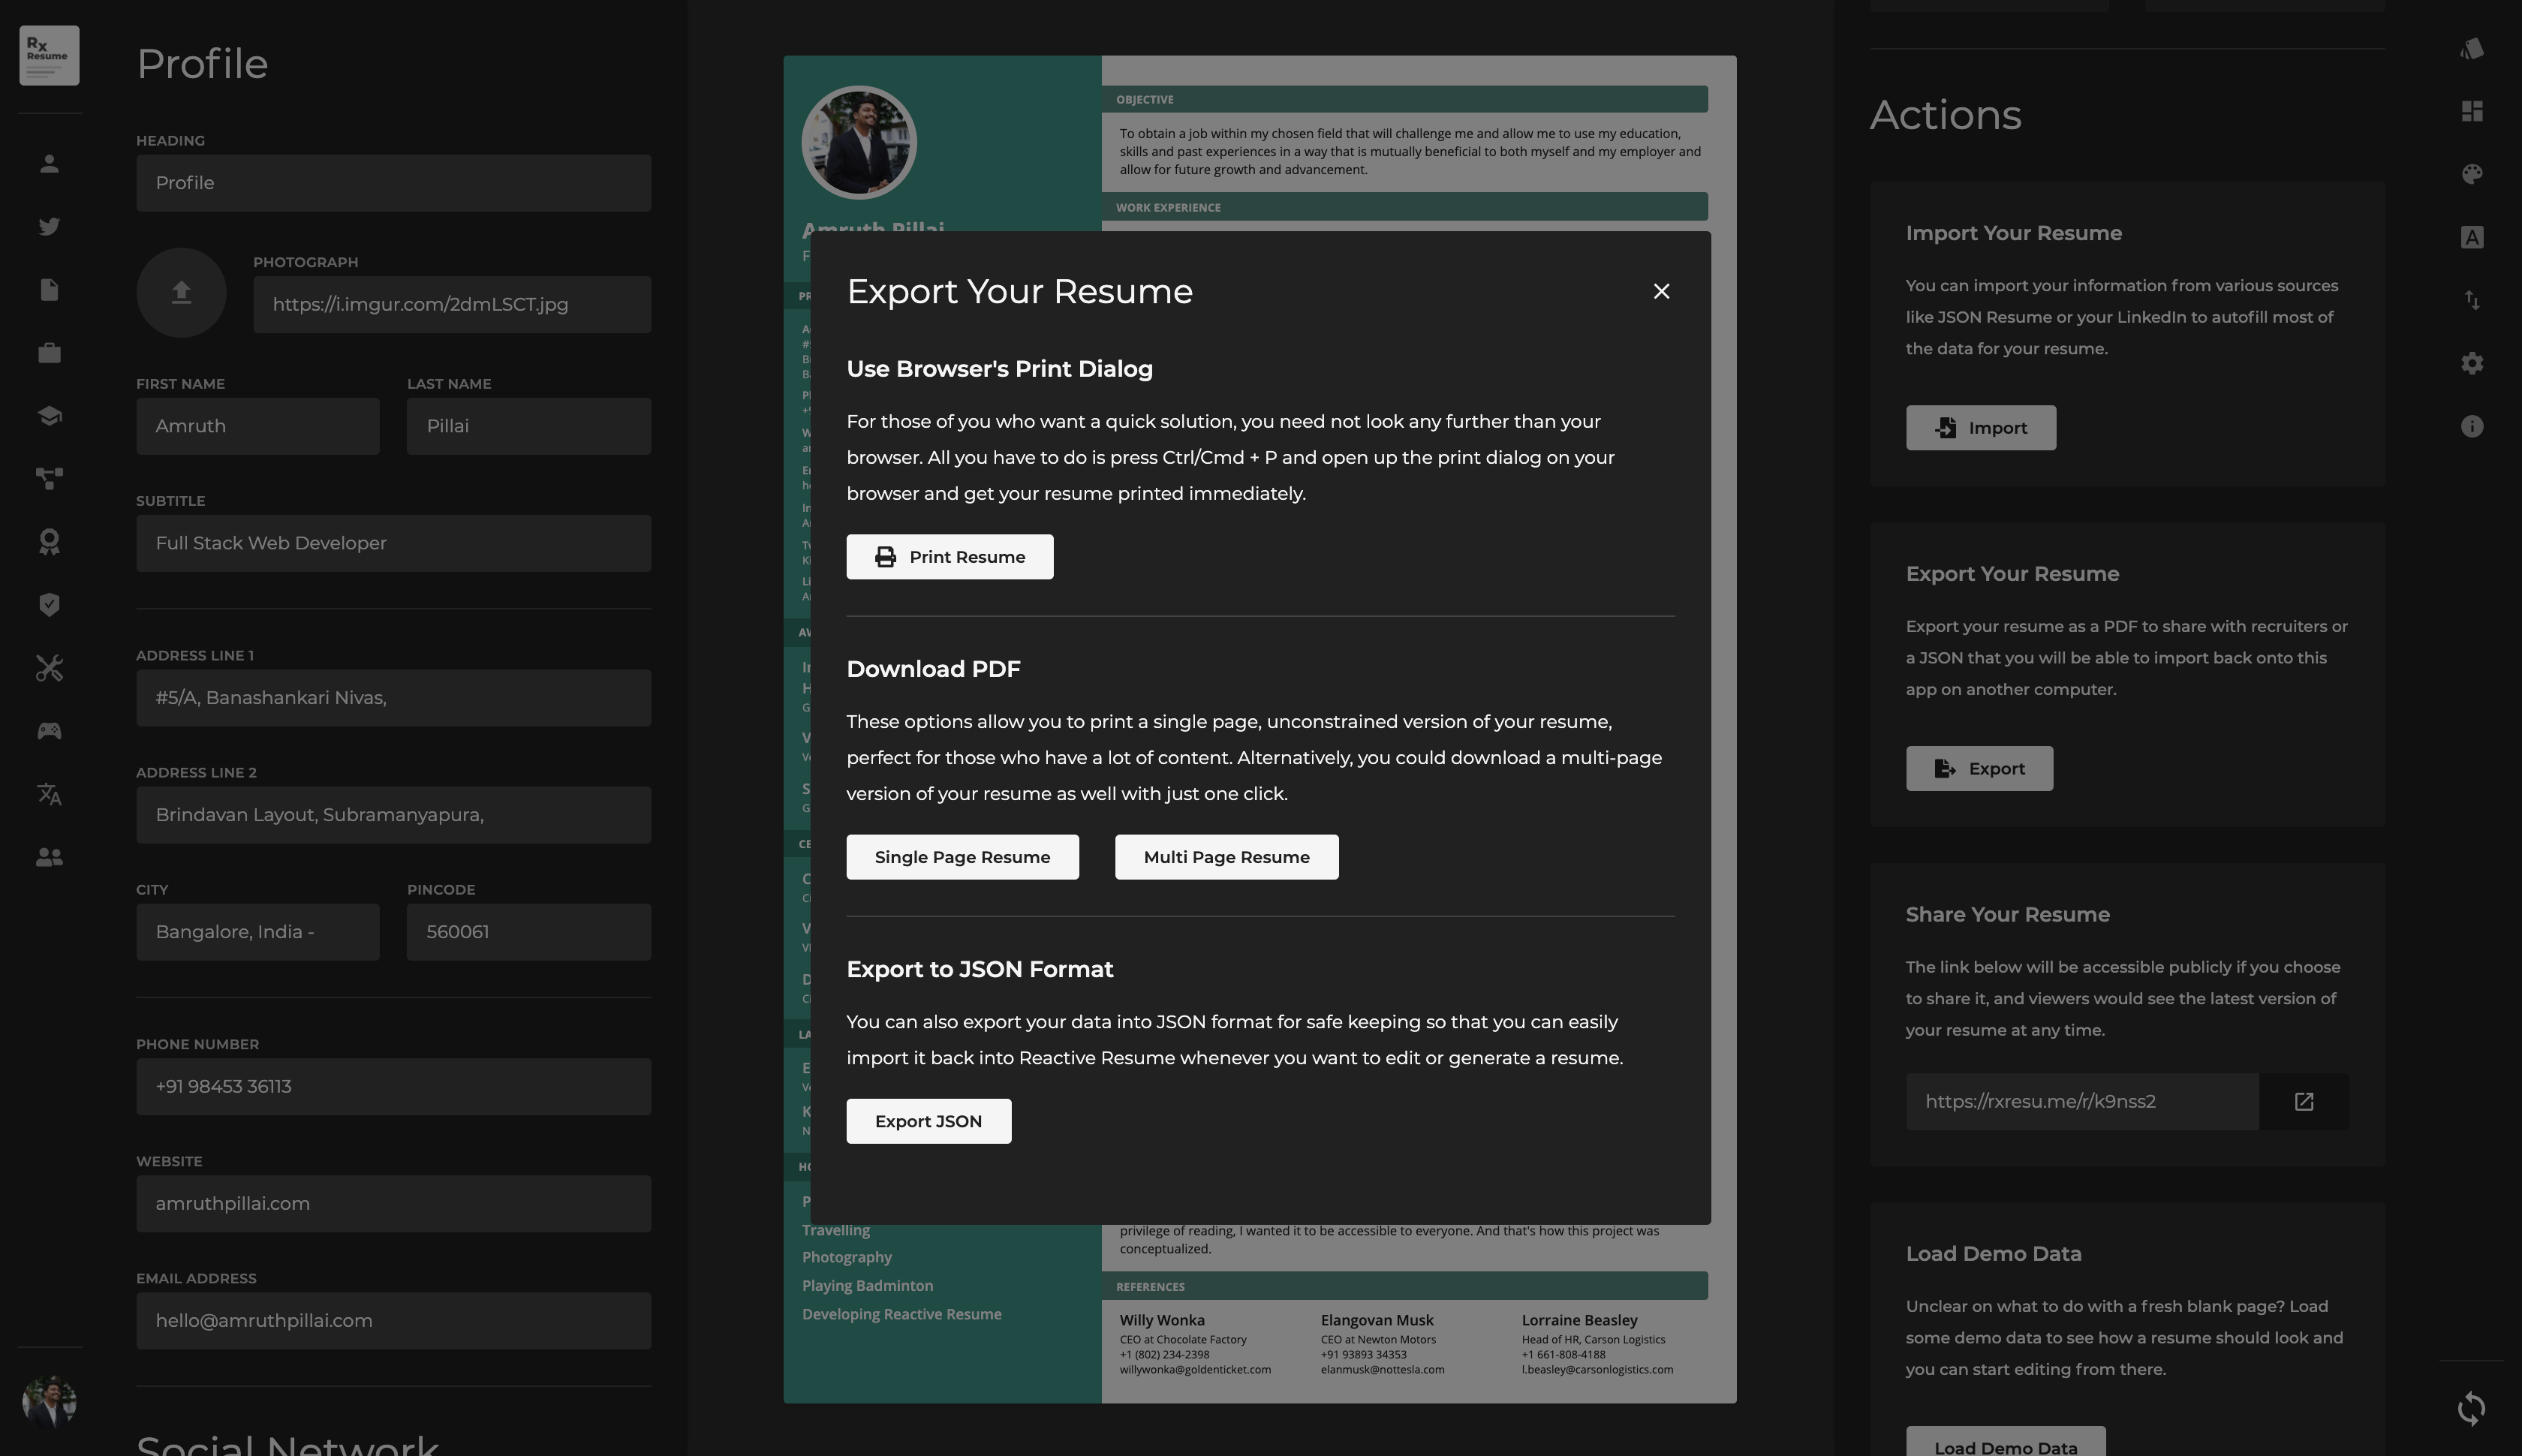Click the Import button in Actions
This screenshot has width=2522, height=1456.
1980,428
